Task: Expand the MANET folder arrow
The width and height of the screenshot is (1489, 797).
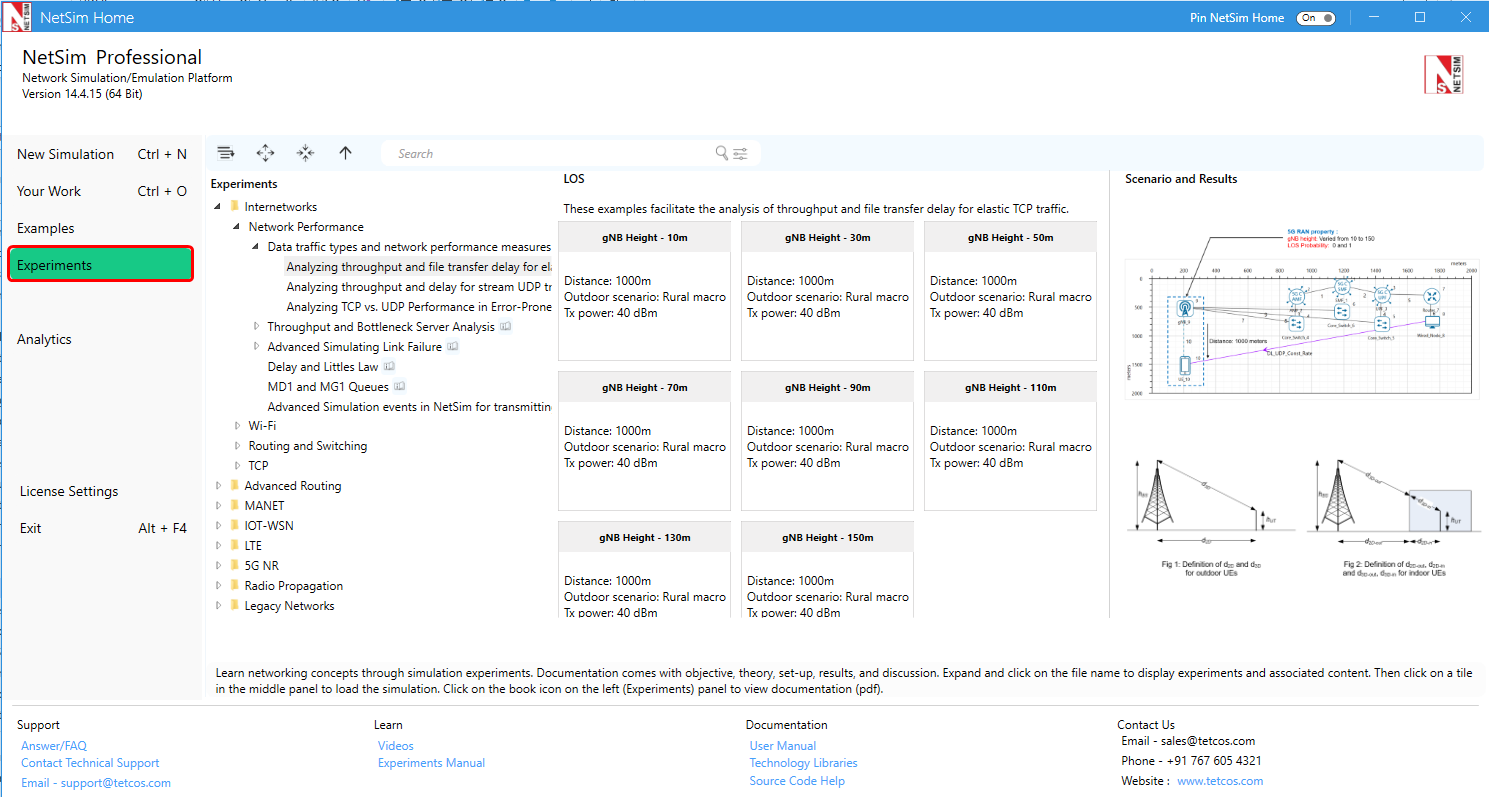Action: click(x=218, y=506)
